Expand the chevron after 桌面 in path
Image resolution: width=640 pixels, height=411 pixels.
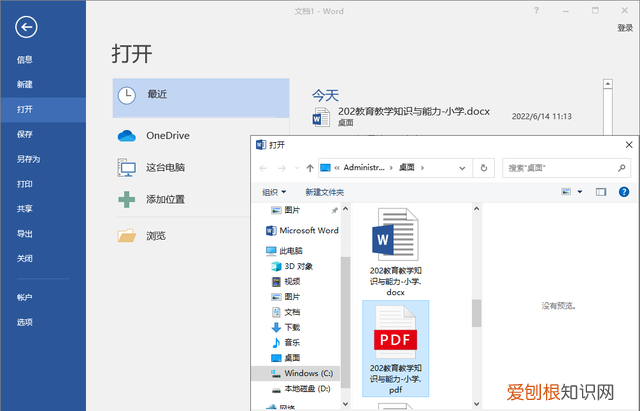pyautogui.click(x=422, y=168)
